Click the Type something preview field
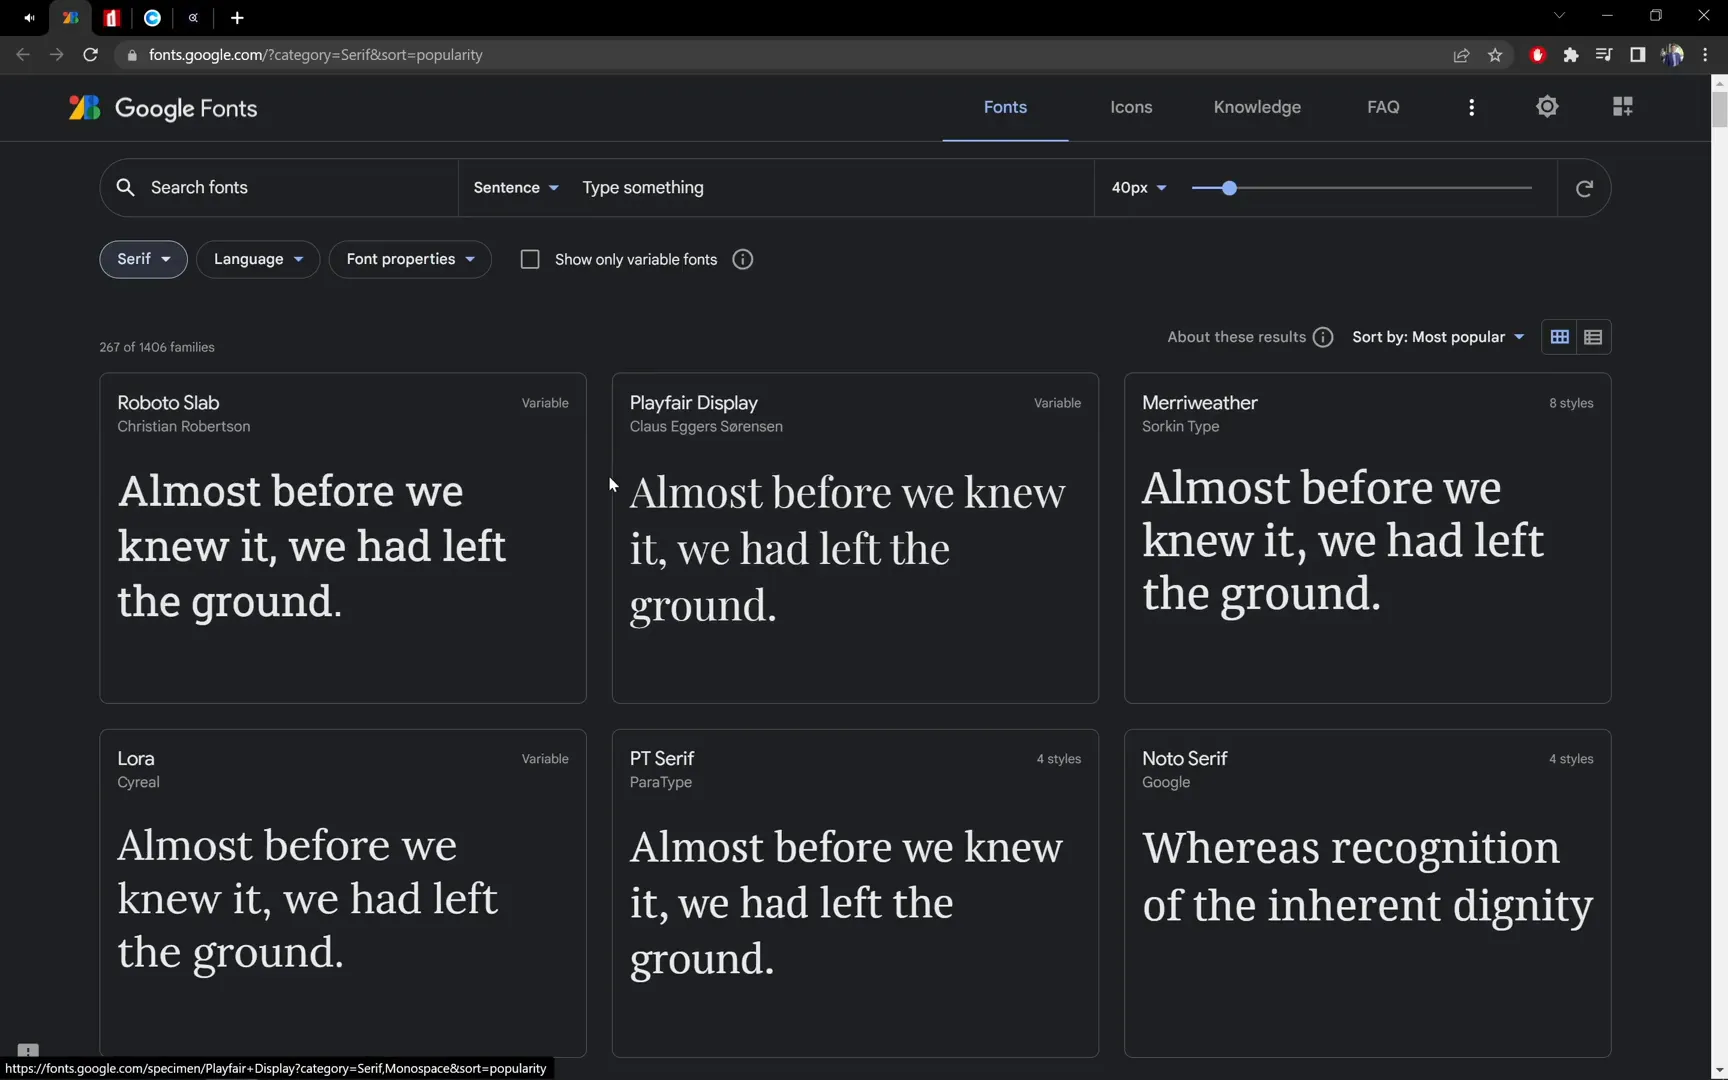The height and width of the screenshot is (1080, 1728). click(832, 188)
